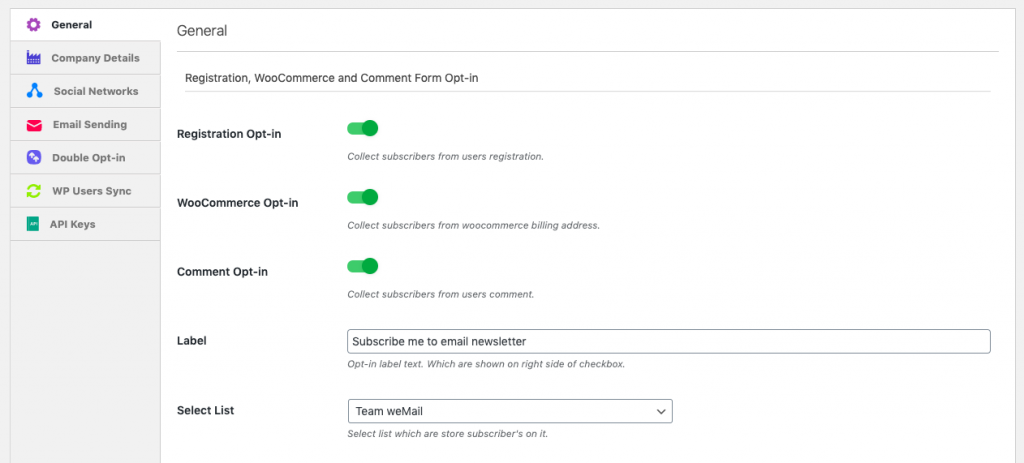Click the red Email Sending envelope icon
1024x463 pixels.
click(34, 125)
